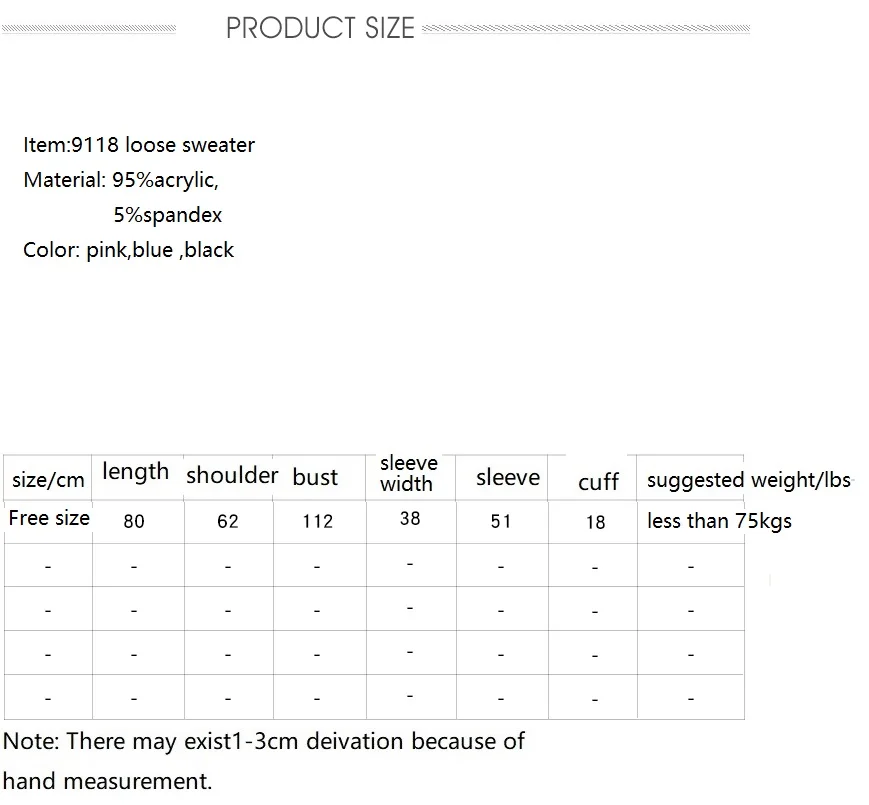869x805 pixels.
Task: Click the hand measurement note text
Action: [x=108, y=782]
